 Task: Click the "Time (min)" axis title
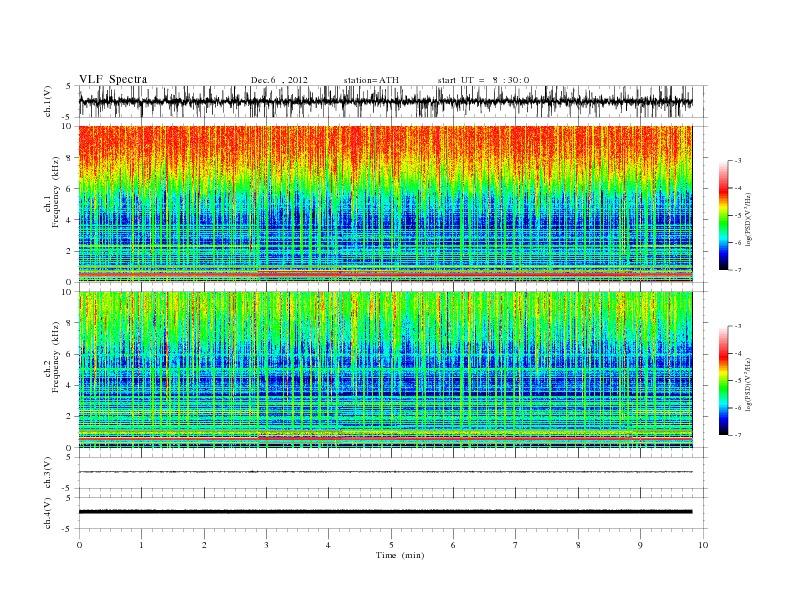coord(400,555)
